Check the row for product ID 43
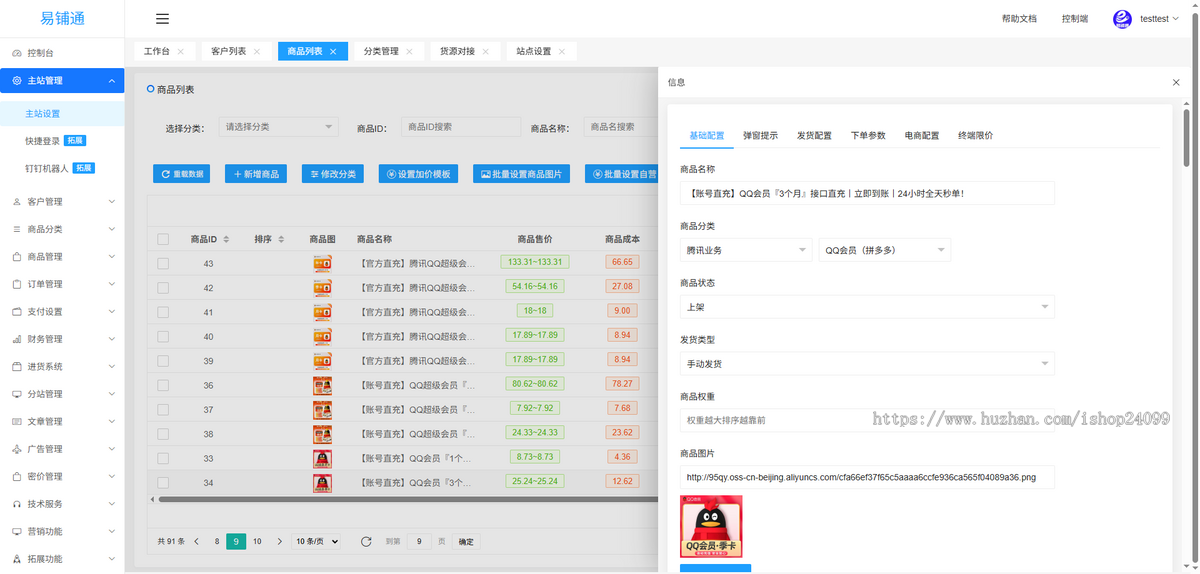Image resolution: width=1200 pixels, height=574 pixels. click(163, 263)
